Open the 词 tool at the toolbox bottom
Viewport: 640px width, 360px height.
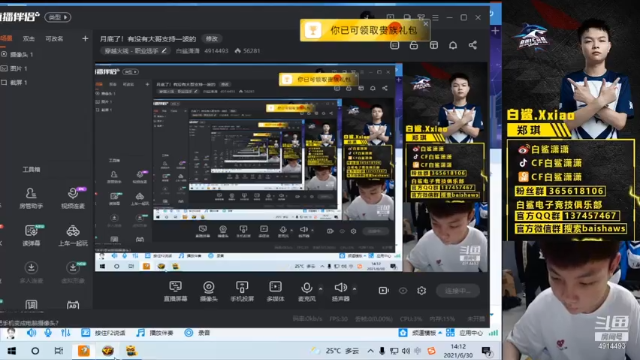[x=31, y=304]
